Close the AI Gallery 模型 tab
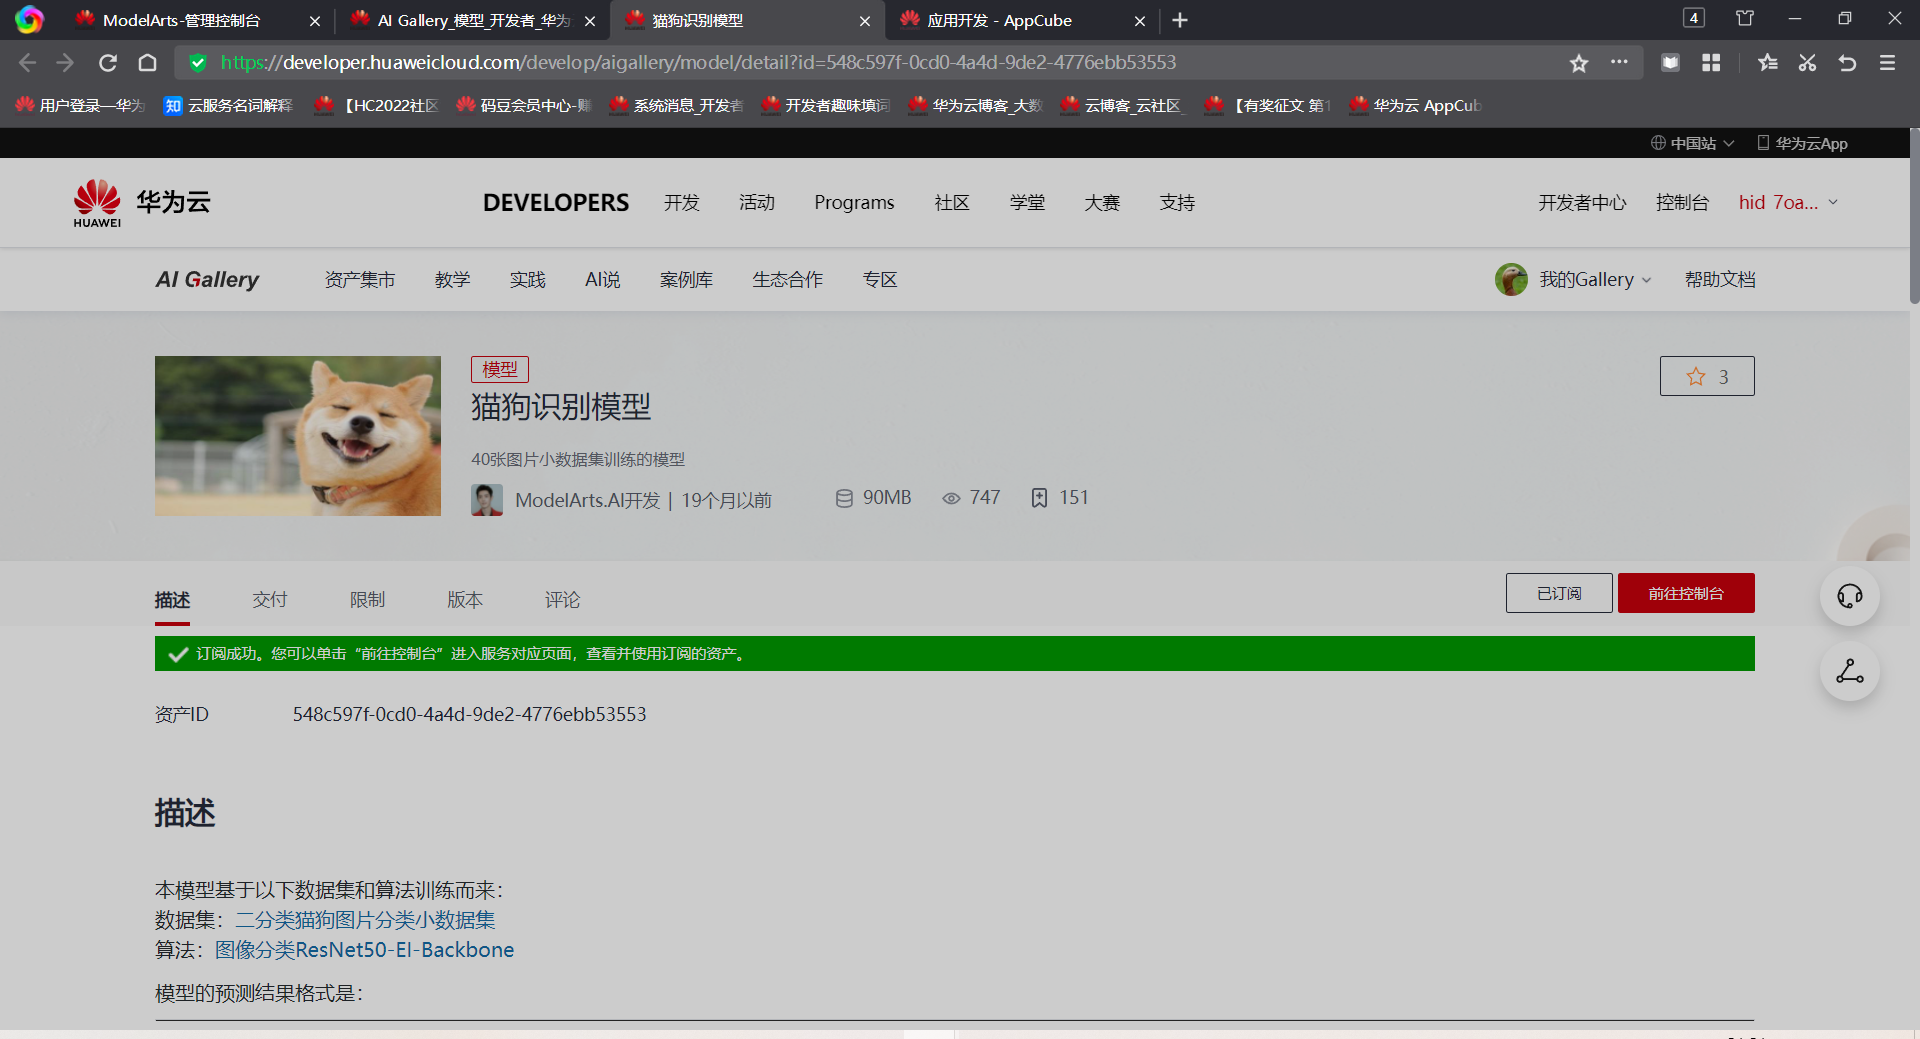 coord(590,21)
